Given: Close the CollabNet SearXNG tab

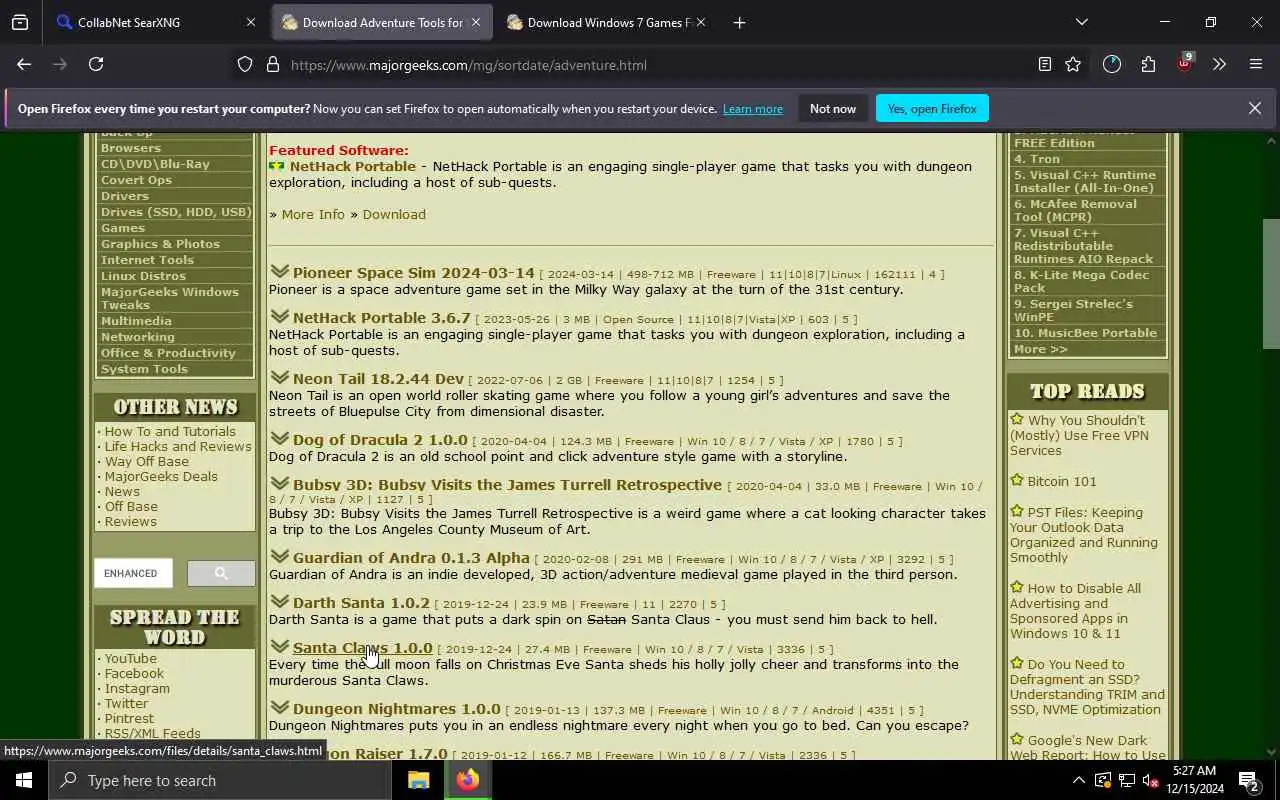Looking at the screenshot, I should 251,22.
